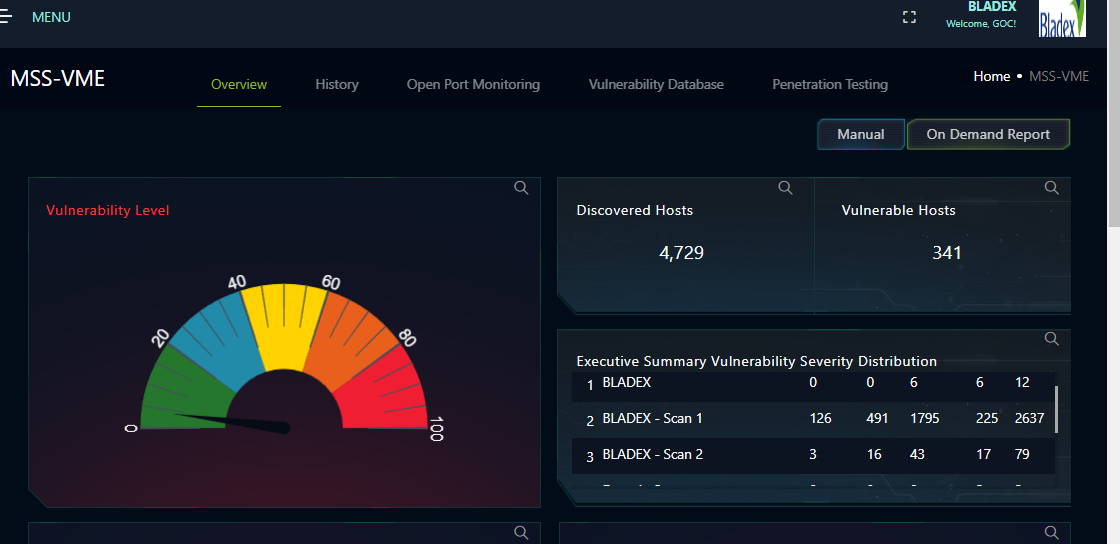Viewport: 1120px width, 544px height.
Task: Click the Vulnerable Hosts label
Action: (x=898, y=211)
